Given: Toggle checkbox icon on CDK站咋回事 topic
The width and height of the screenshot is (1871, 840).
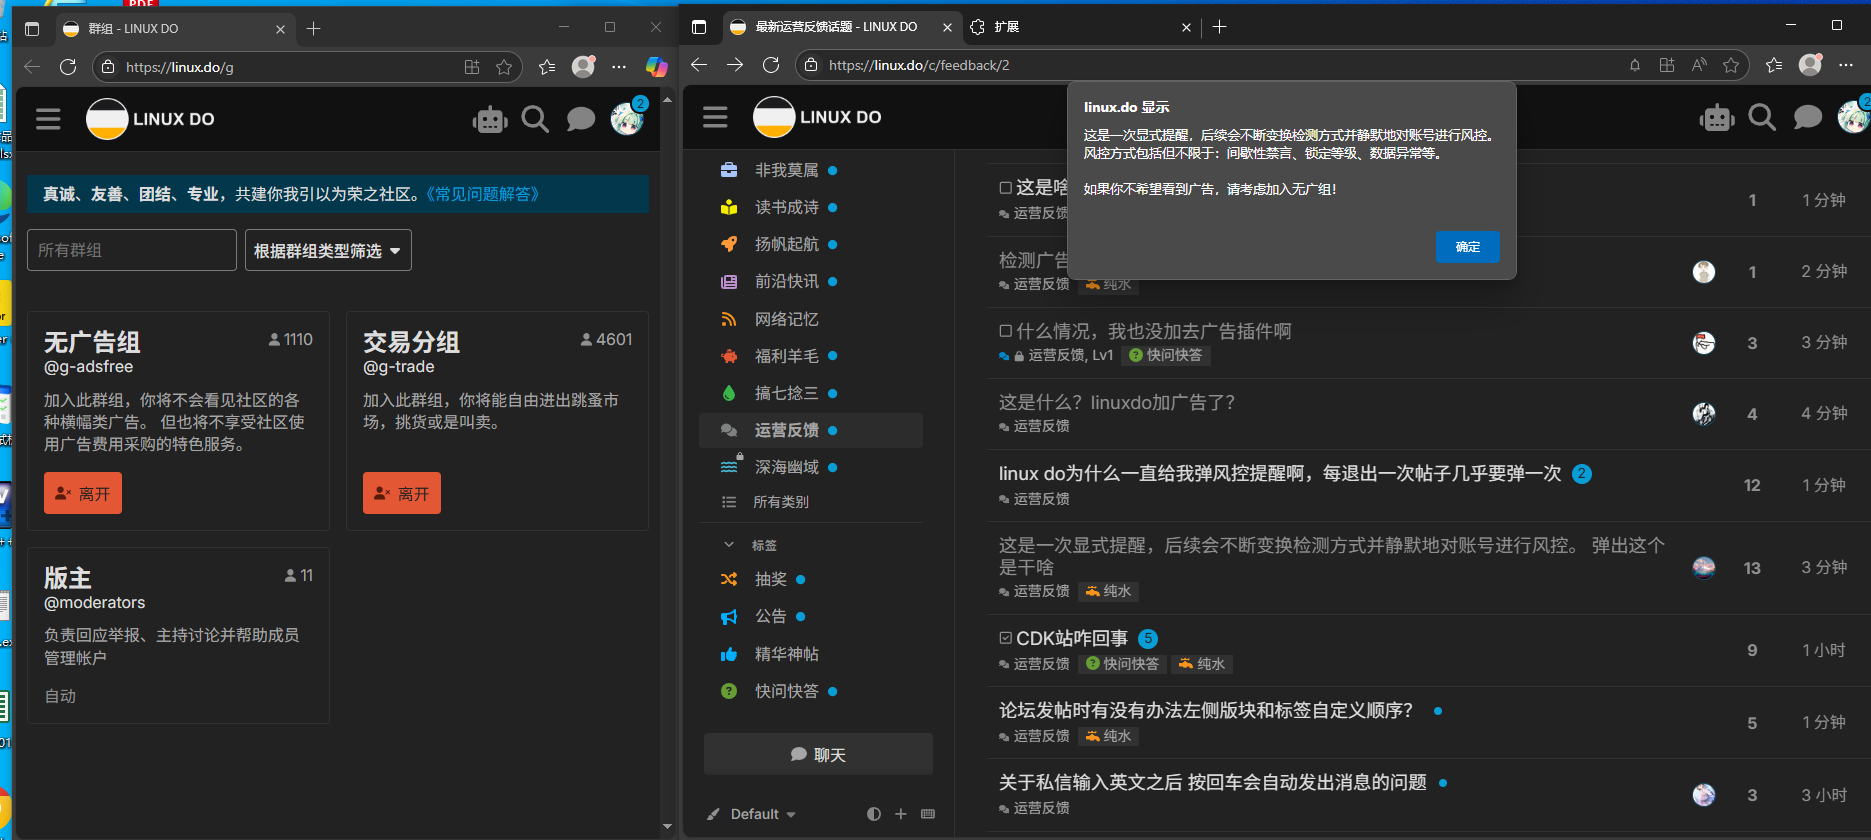Looking at the screenshot, I should pos(1006,638).
